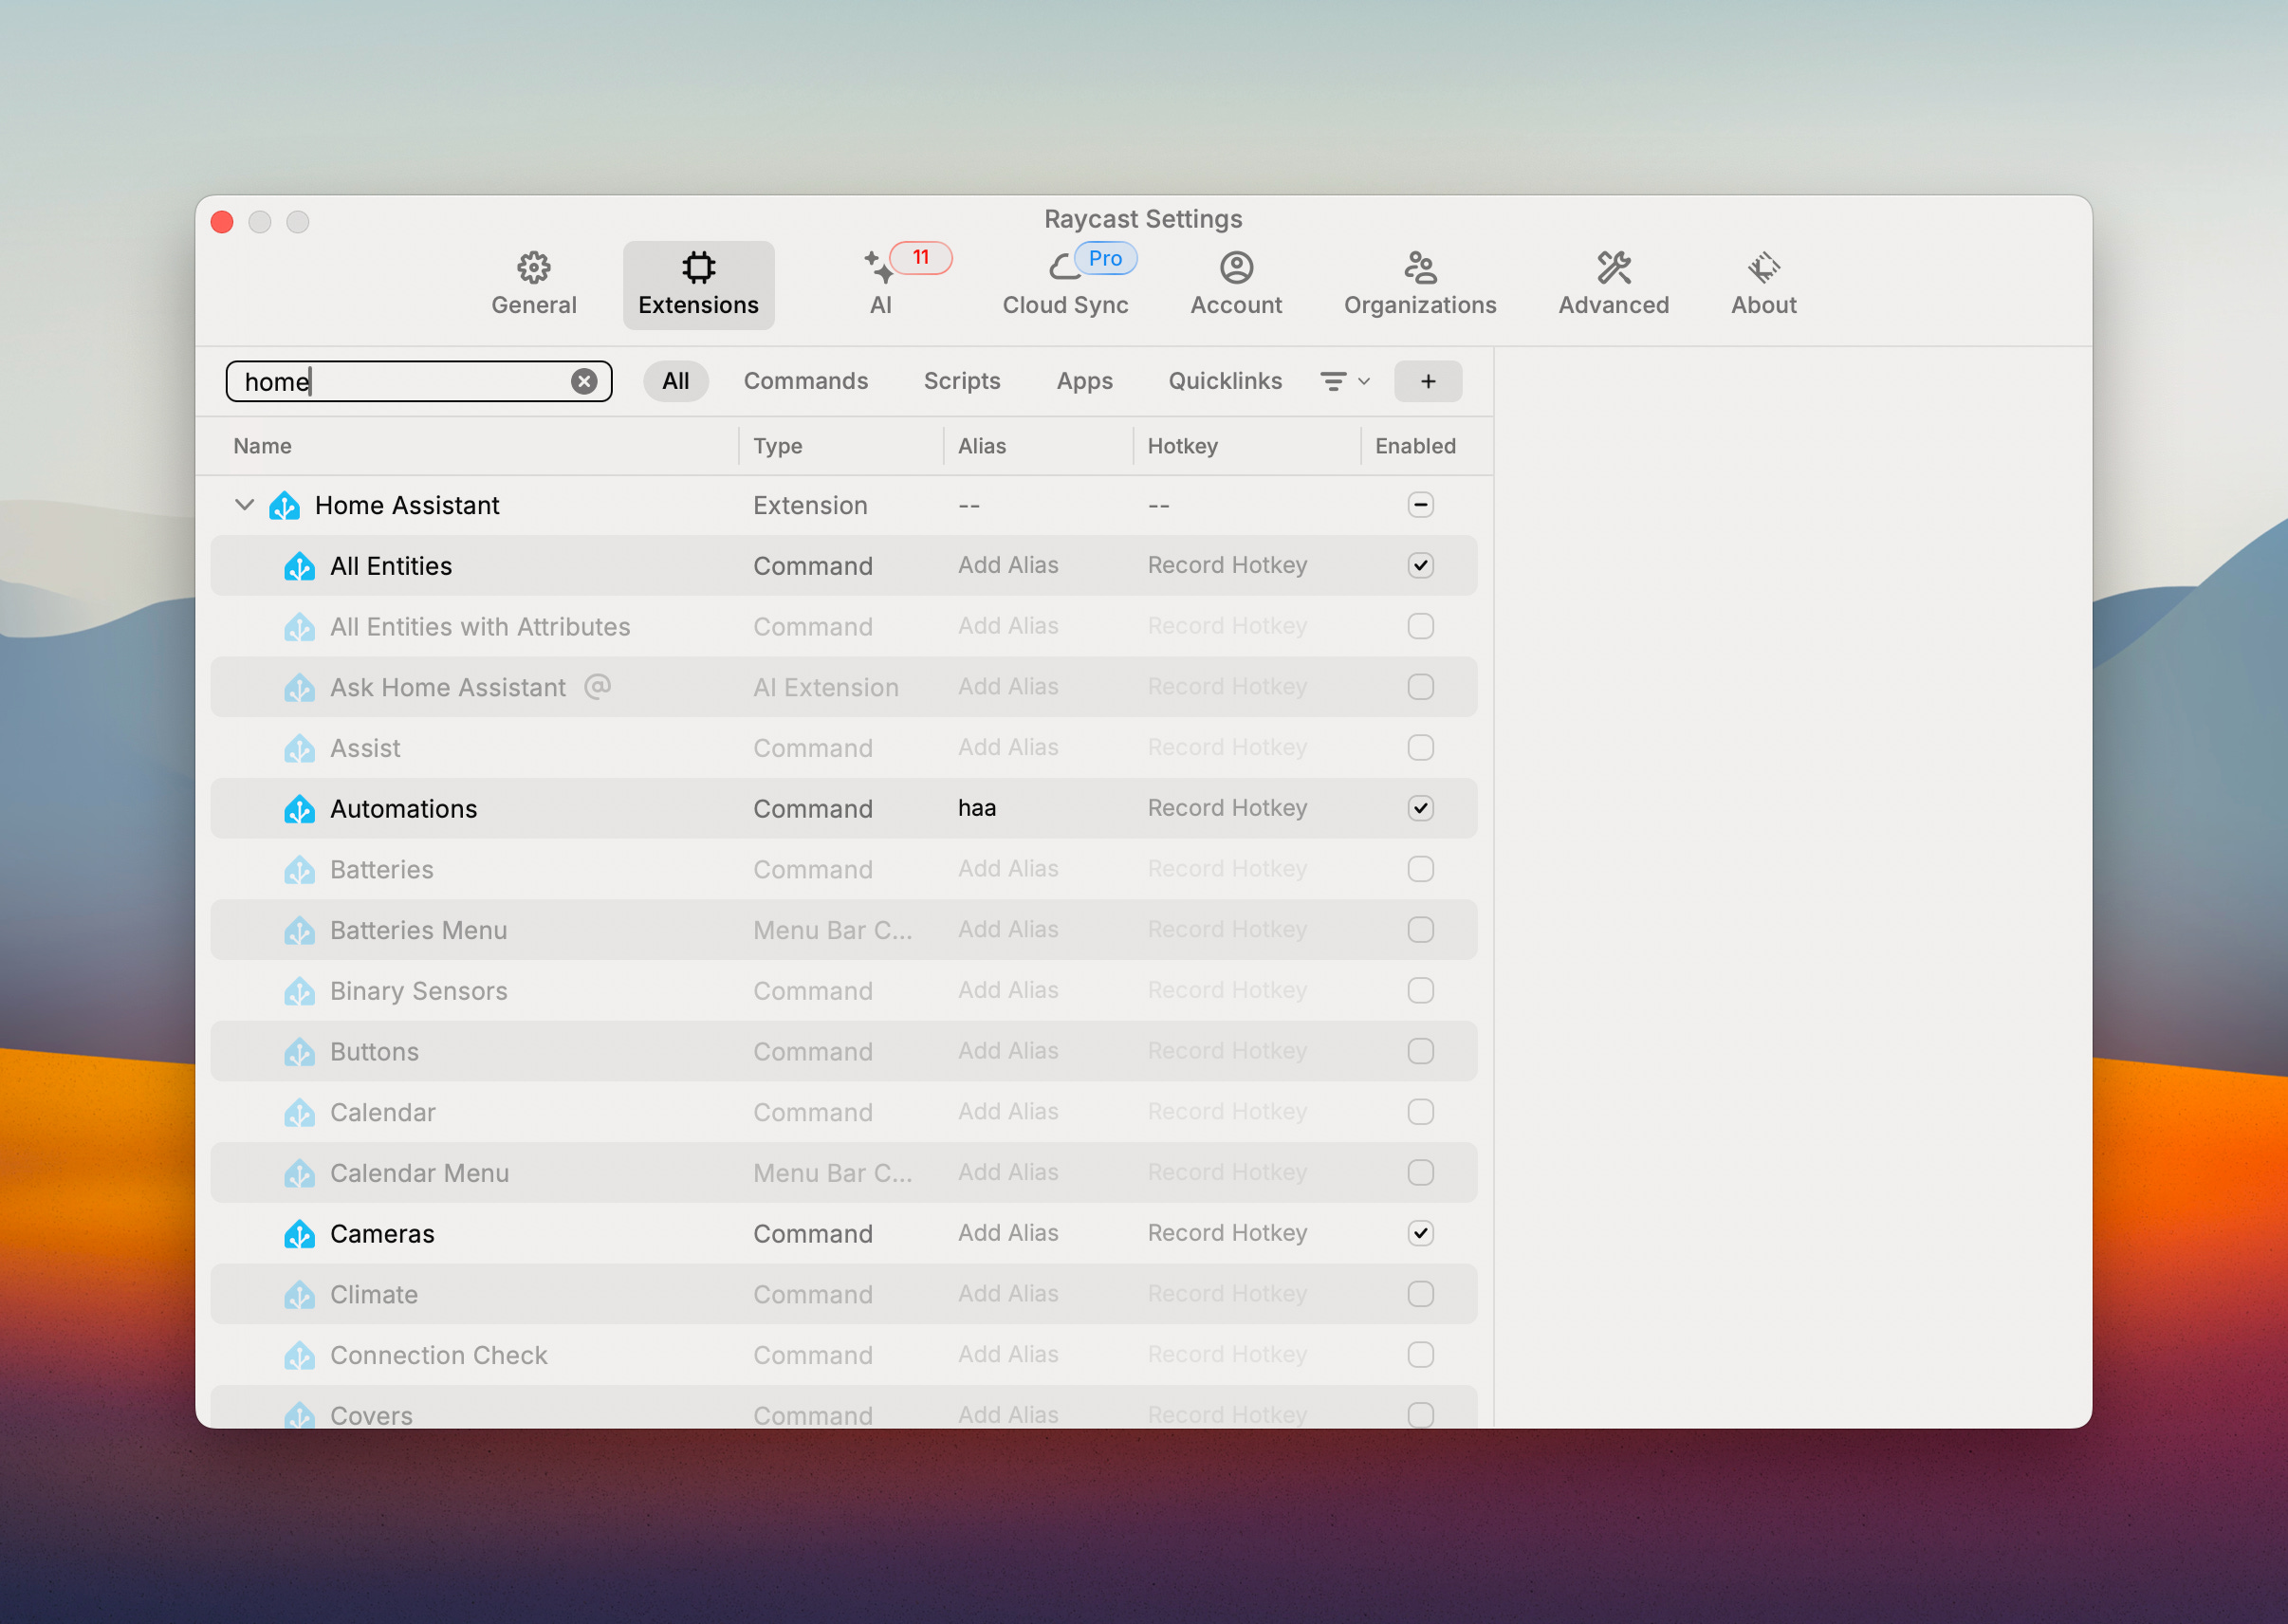
Task: Open the AI sparkles tab icon
Action: click(879, 267)
